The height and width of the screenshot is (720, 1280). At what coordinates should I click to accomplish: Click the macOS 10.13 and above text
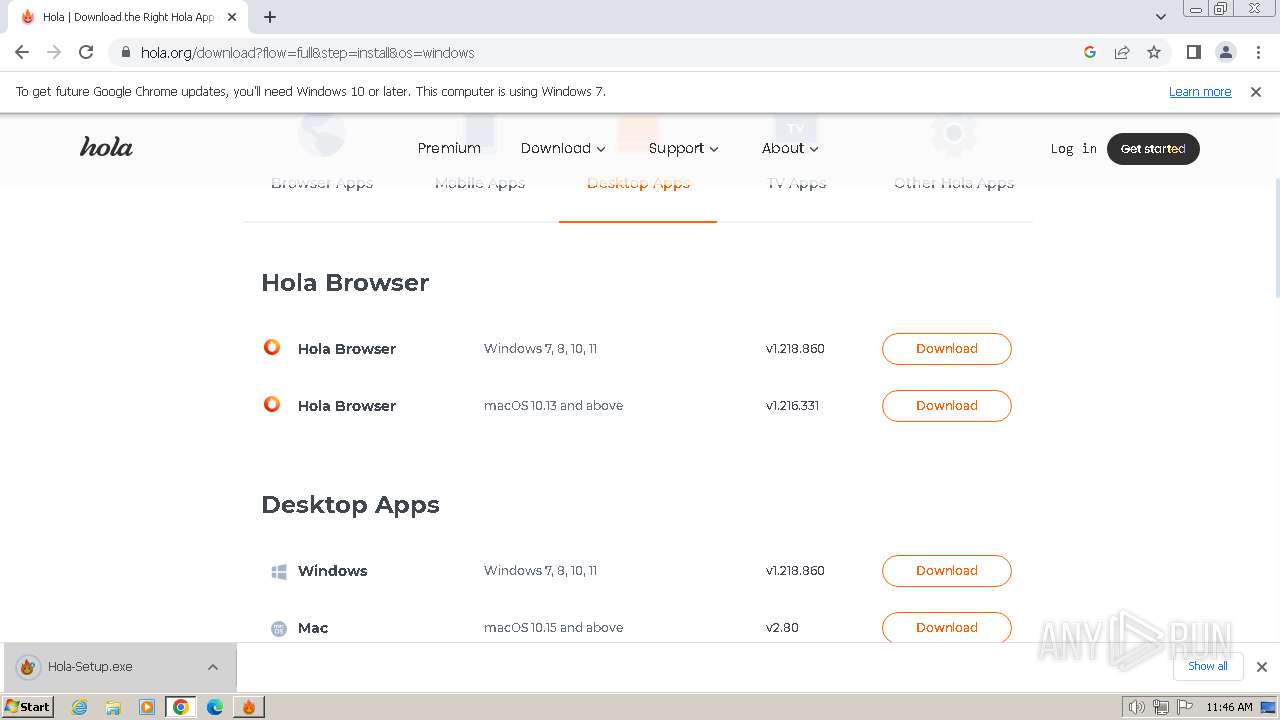(x=553, y=405)
